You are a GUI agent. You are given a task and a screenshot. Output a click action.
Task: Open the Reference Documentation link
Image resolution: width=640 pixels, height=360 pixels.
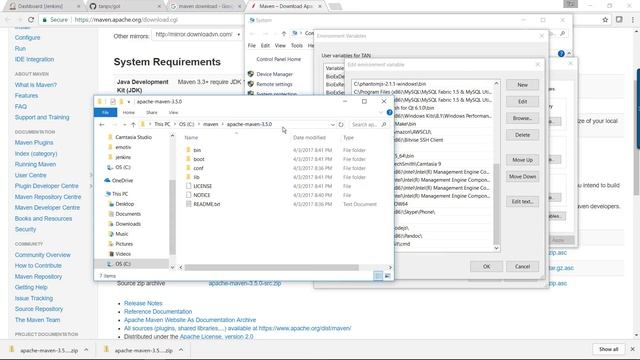coord(158,311)
